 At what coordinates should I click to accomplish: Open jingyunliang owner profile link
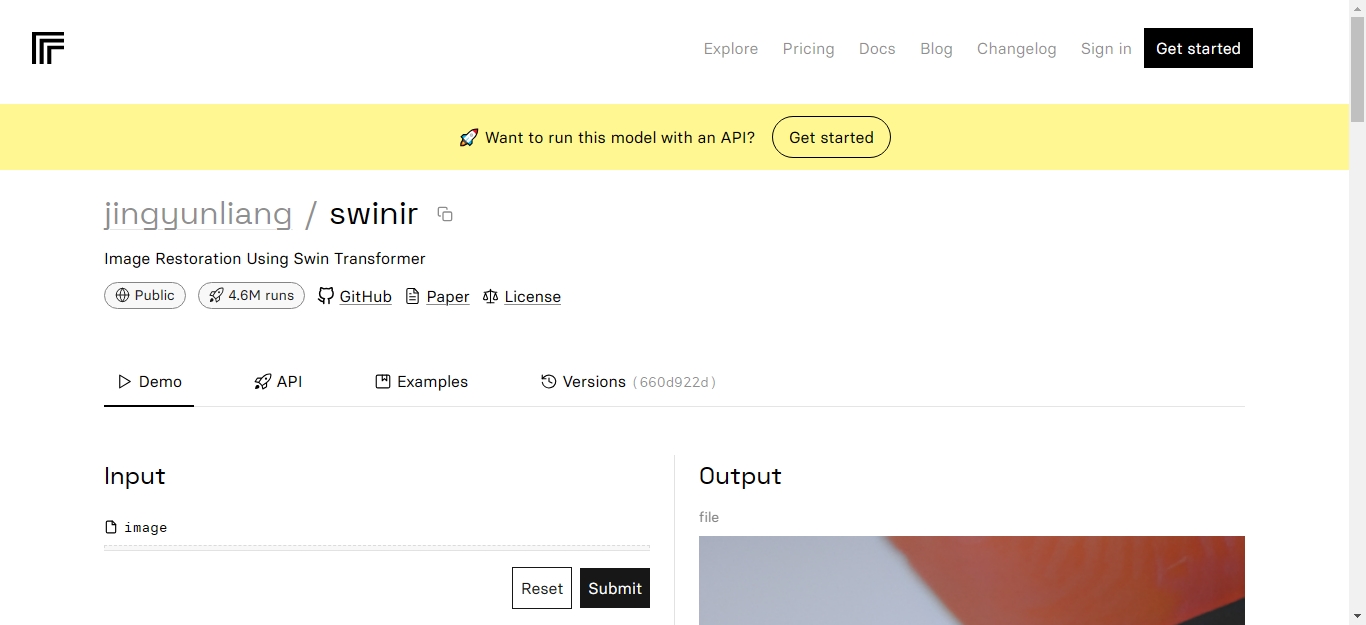198,214
